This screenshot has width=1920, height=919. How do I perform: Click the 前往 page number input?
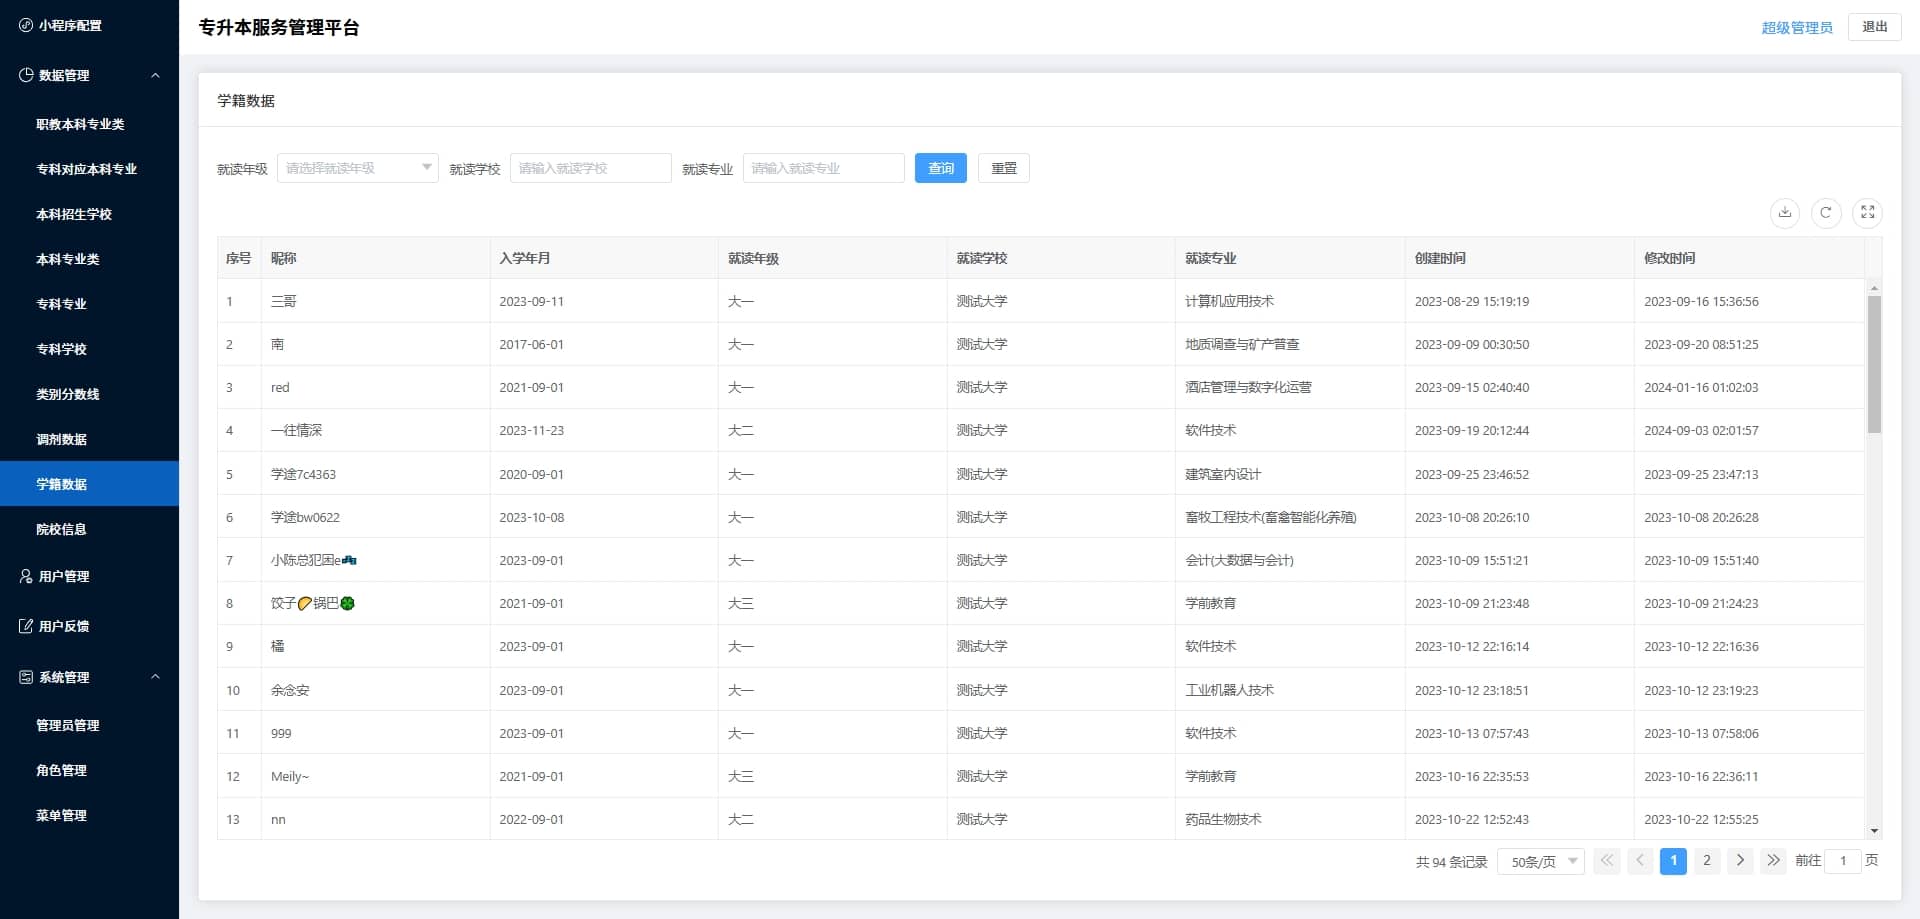coord(1843,861)
